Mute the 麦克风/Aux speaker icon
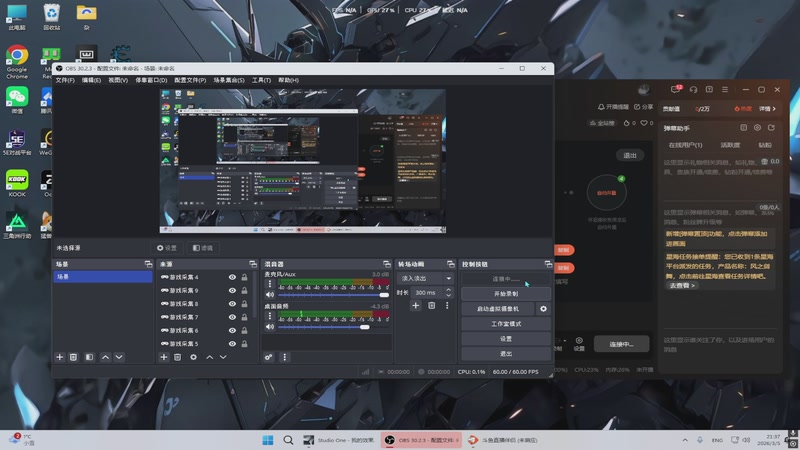 270,294
